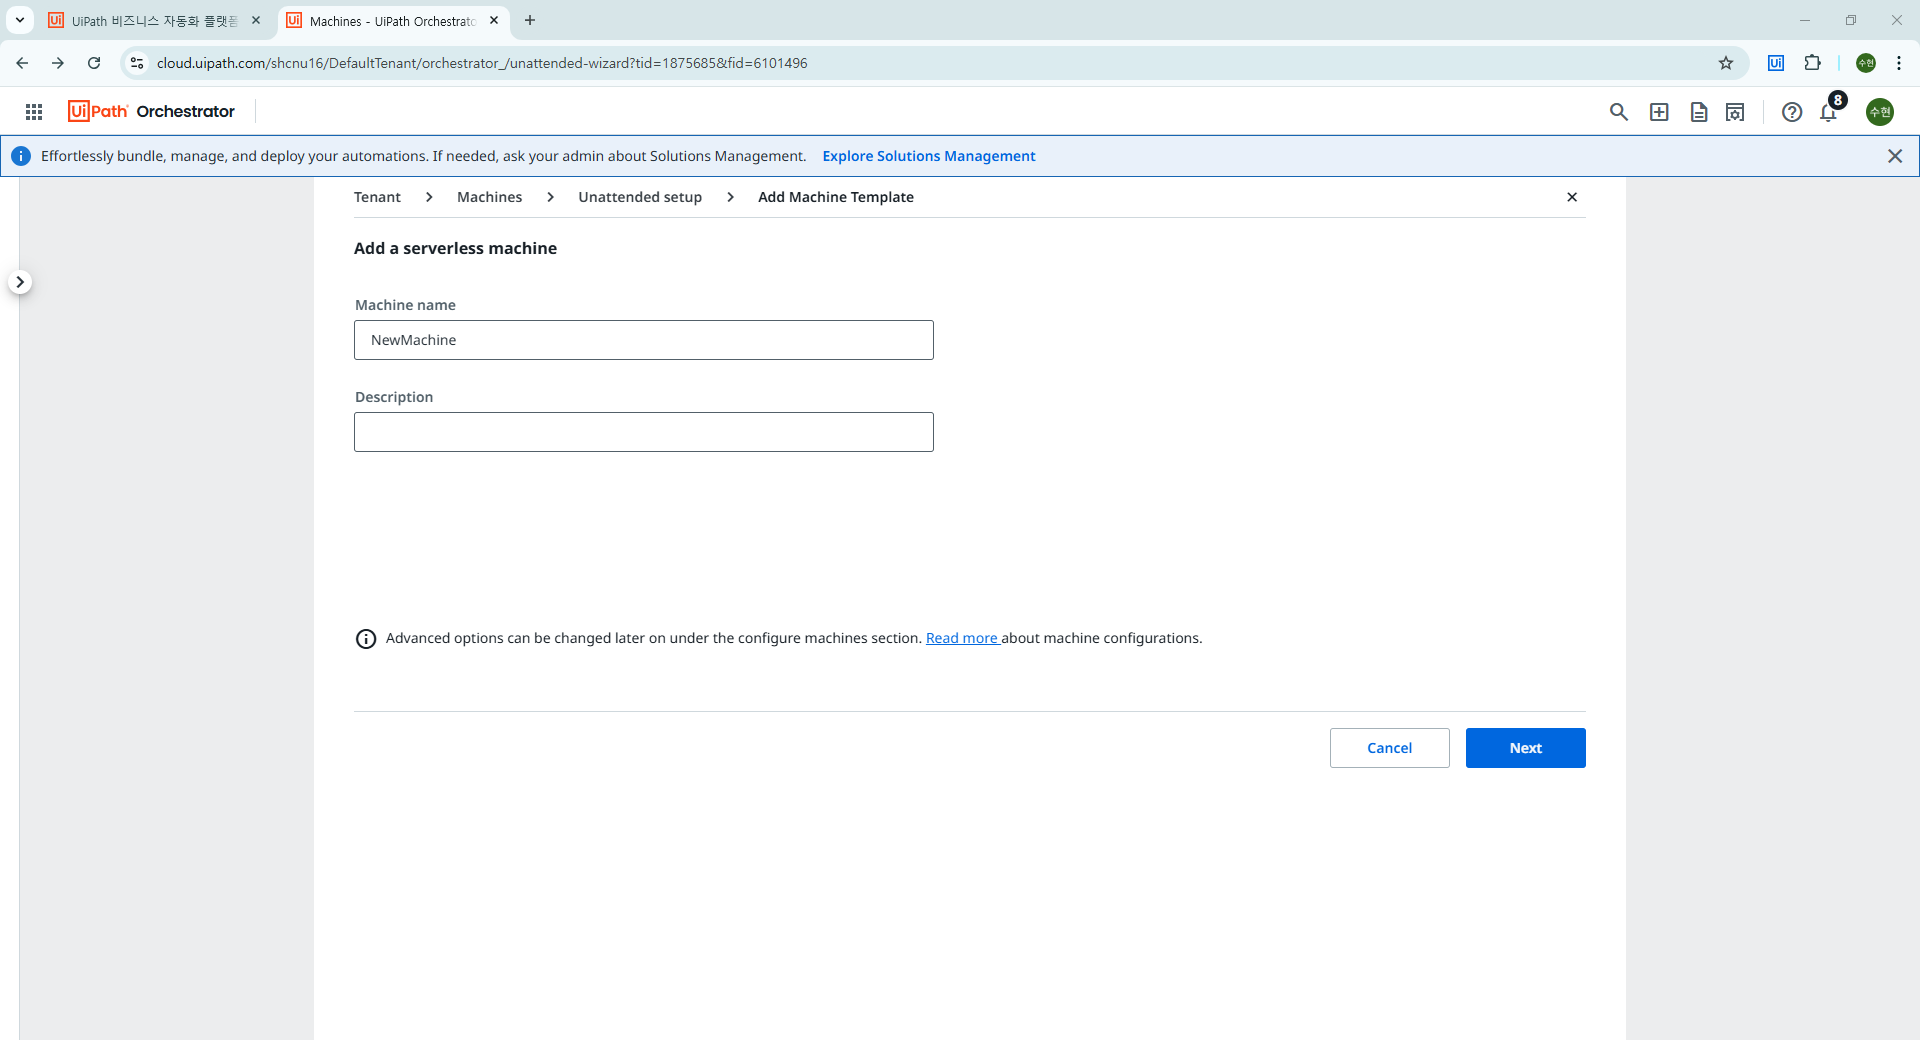The width and height of the screenshot is (1920, 1040).
Task: Click the info icon beside Advanced options
Action: click(366, 639)
